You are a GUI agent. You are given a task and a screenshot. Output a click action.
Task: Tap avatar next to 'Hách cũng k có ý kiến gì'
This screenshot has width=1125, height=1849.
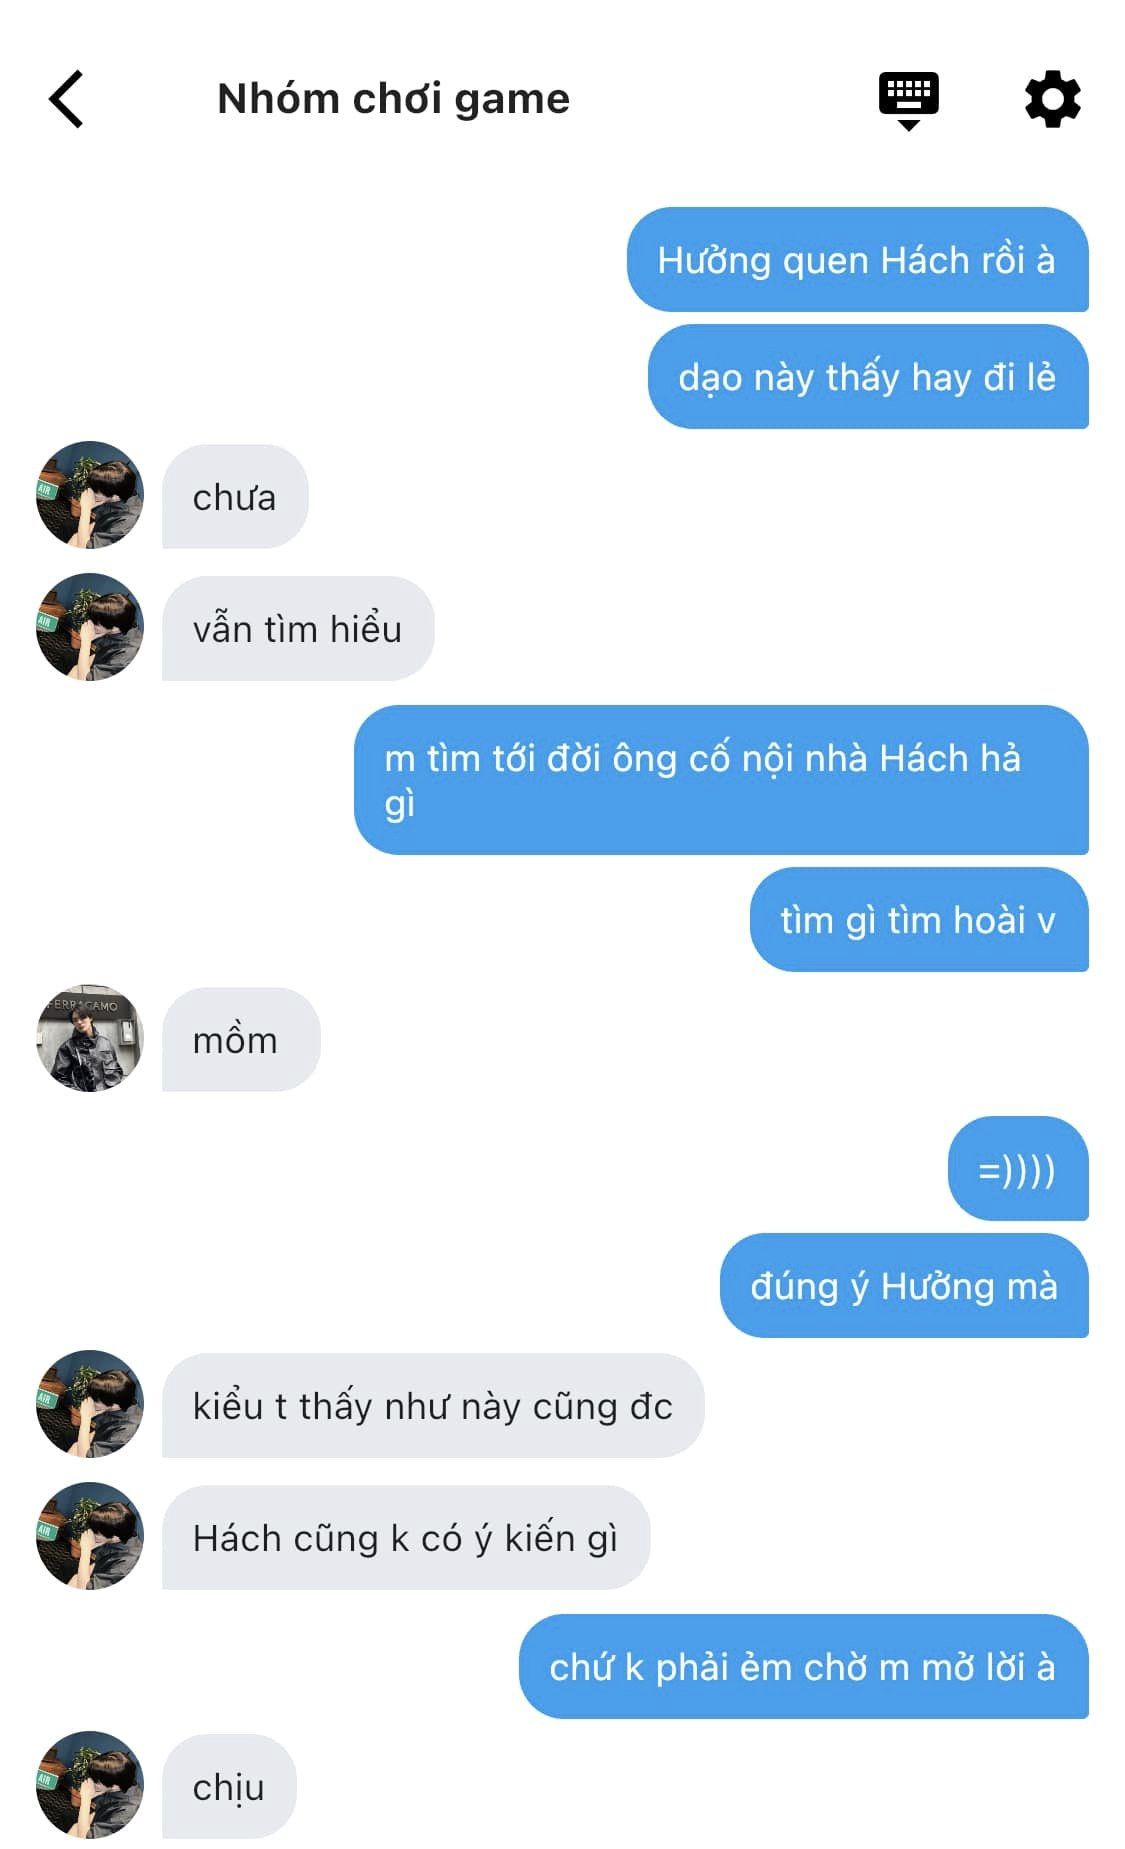click(90, 1536)
